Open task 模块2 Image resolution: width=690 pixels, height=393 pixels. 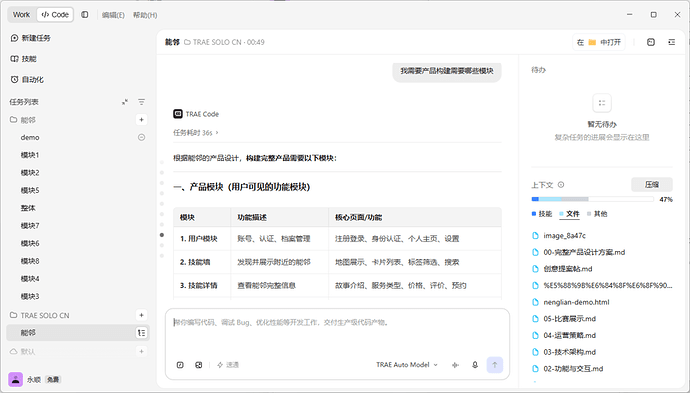[30, 173]
